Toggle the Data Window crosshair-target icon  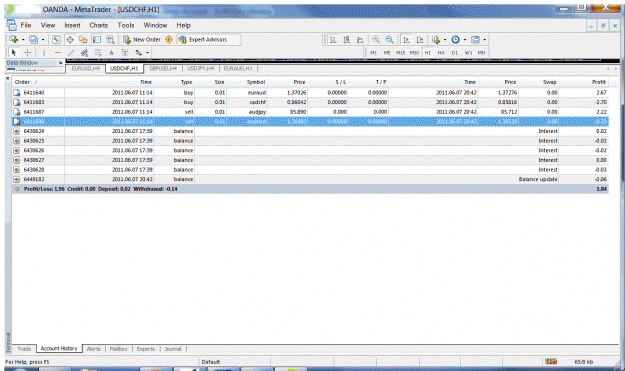point(70,39)
